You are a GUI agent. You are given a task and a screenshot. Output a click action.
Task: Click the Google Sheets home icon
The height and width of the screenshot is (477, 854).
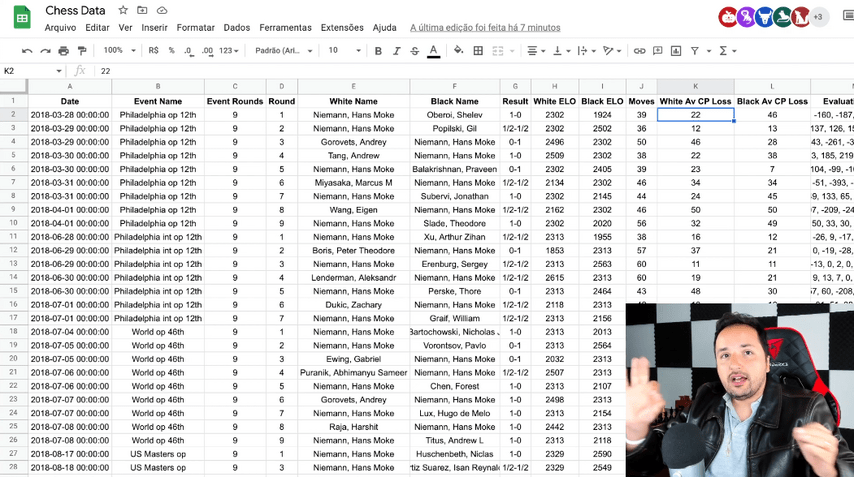22,17
